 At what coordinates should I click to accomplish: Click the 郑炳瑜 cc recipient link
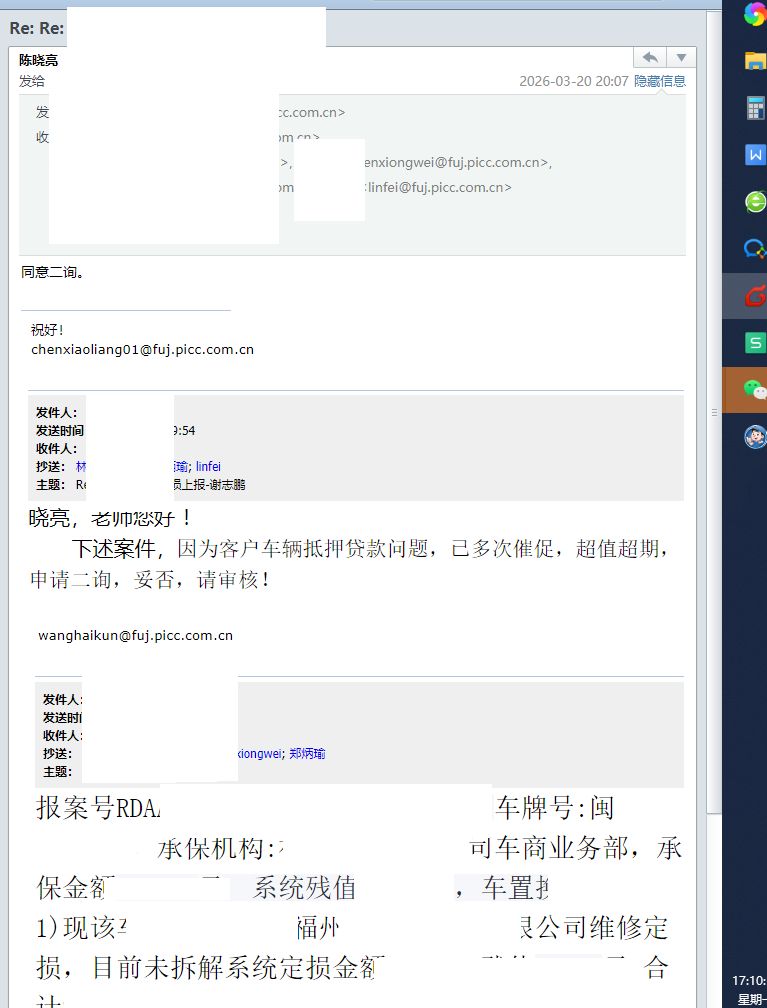(x=307, y=754)
